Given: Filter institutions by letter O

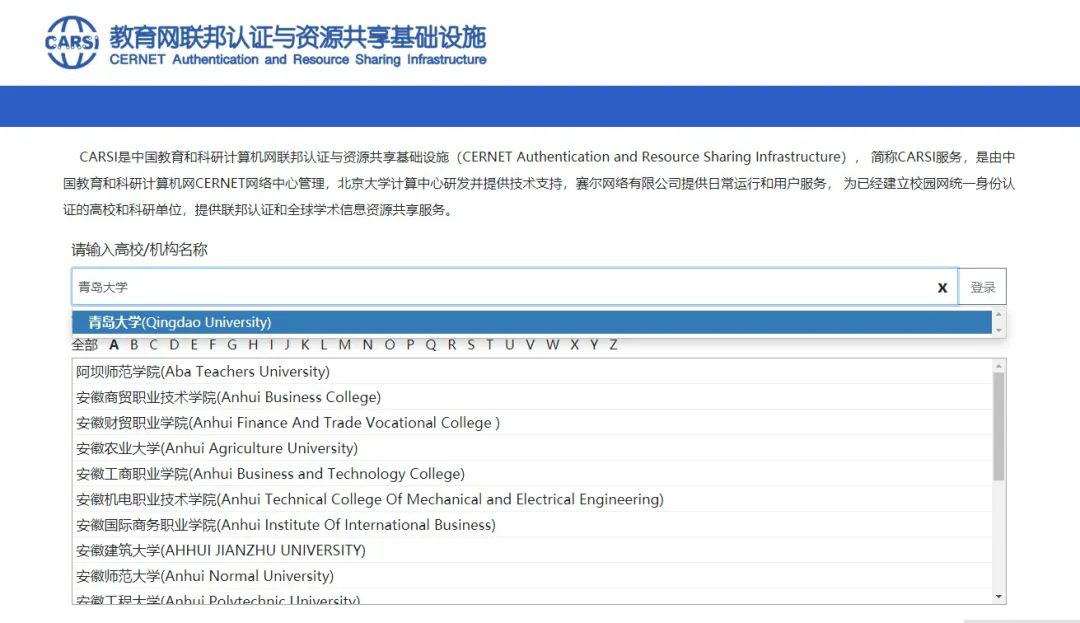Looking at the screenshot, I should [x=390, y=344].
